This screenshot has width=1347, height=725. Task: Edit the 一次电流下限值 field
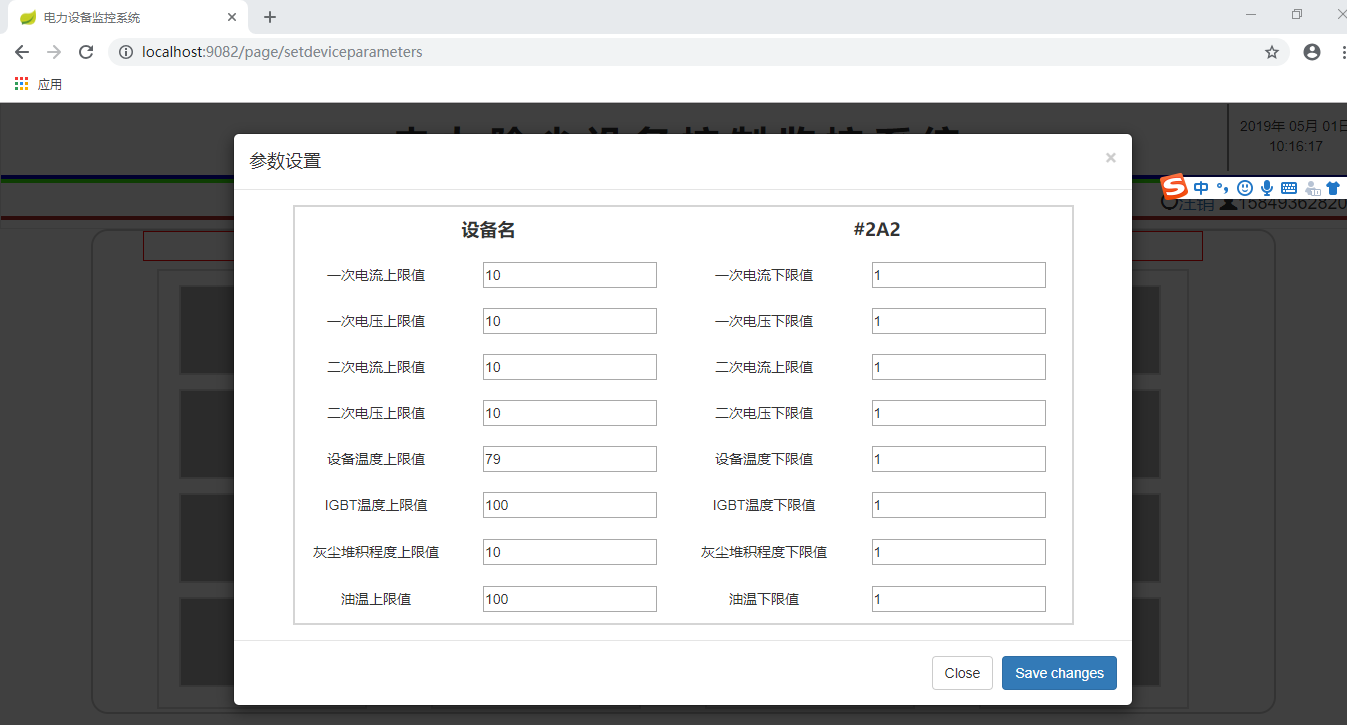959,275
